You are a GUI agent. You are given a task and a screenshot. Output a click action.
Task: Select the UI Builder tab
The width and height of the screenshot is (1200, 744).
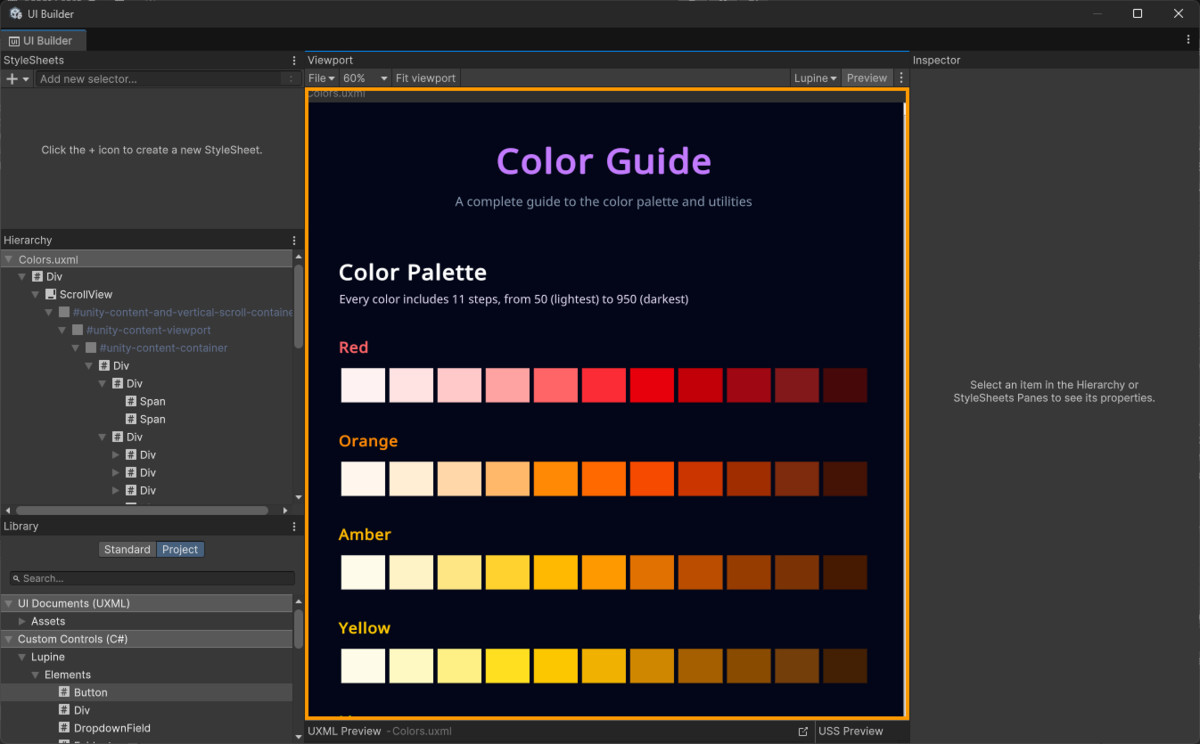click(43, 40)
